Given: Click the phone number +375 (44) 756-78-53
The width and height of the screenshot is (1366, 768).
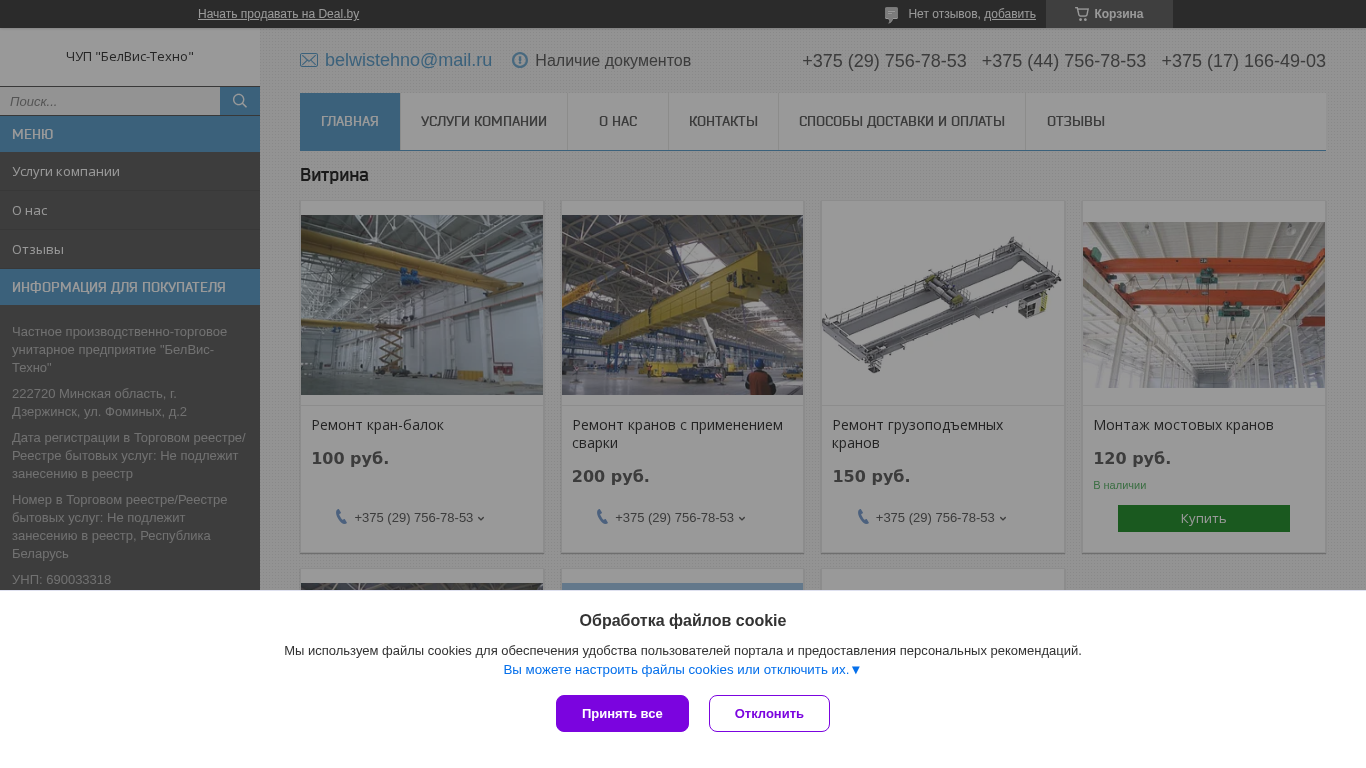Looking at the screenshot, I should (1064, 61).
